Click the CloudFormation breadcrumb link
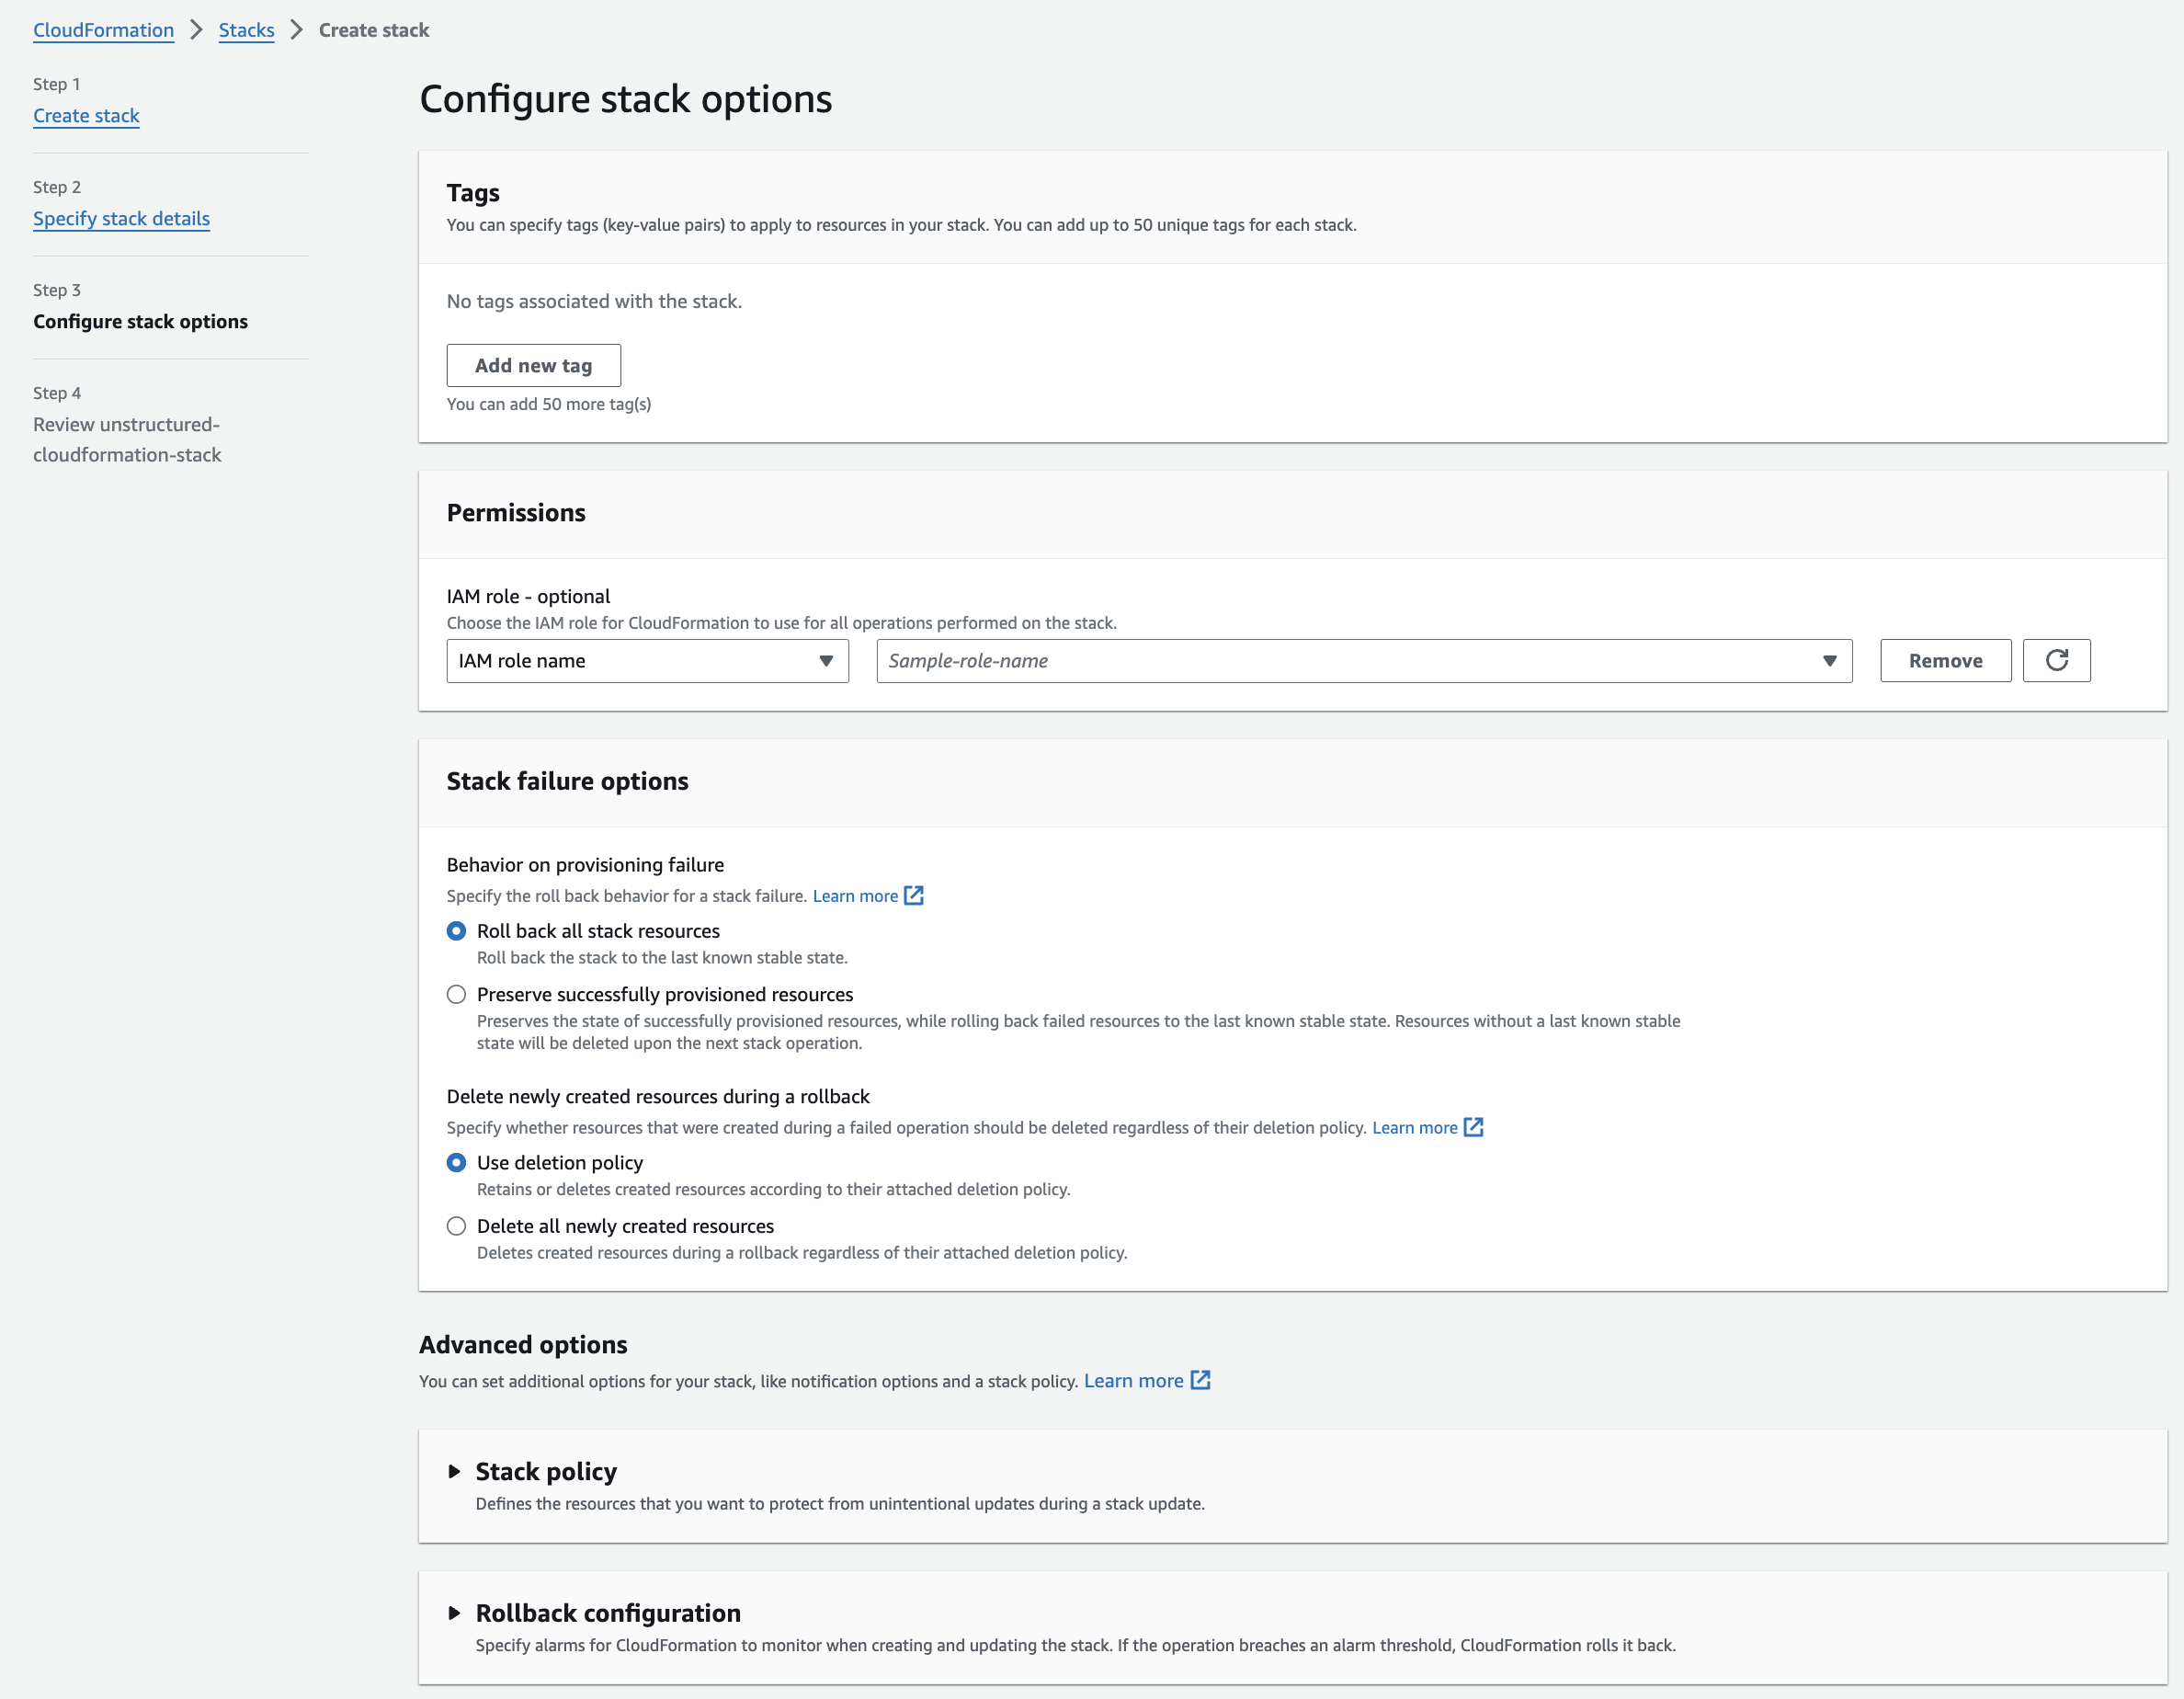Viewport: 2184px width, 1699px height. click(103, 30)
